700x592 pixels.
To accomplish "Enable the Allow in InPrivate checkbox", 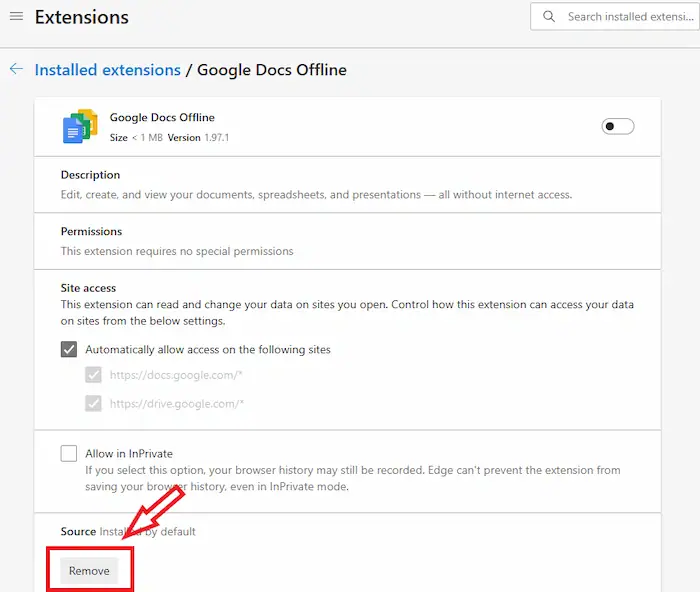I will point(69,453).
